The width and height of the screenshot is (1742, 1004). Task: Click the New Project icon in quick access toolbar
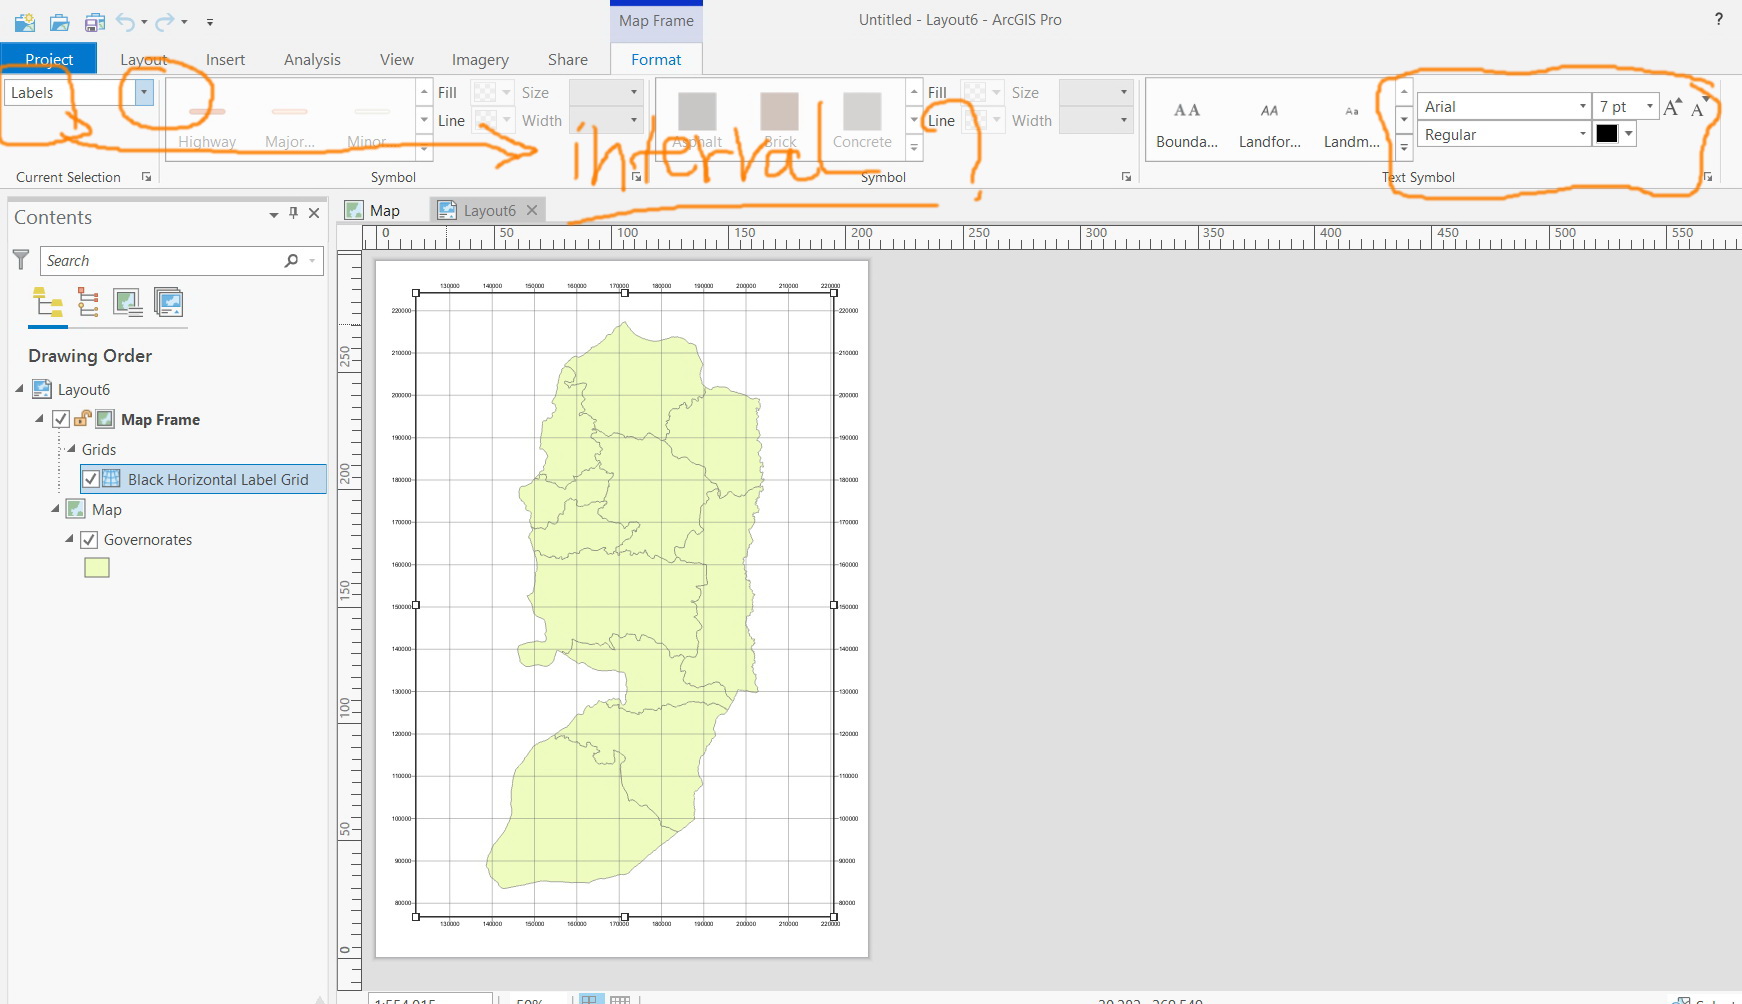point(25,22)
